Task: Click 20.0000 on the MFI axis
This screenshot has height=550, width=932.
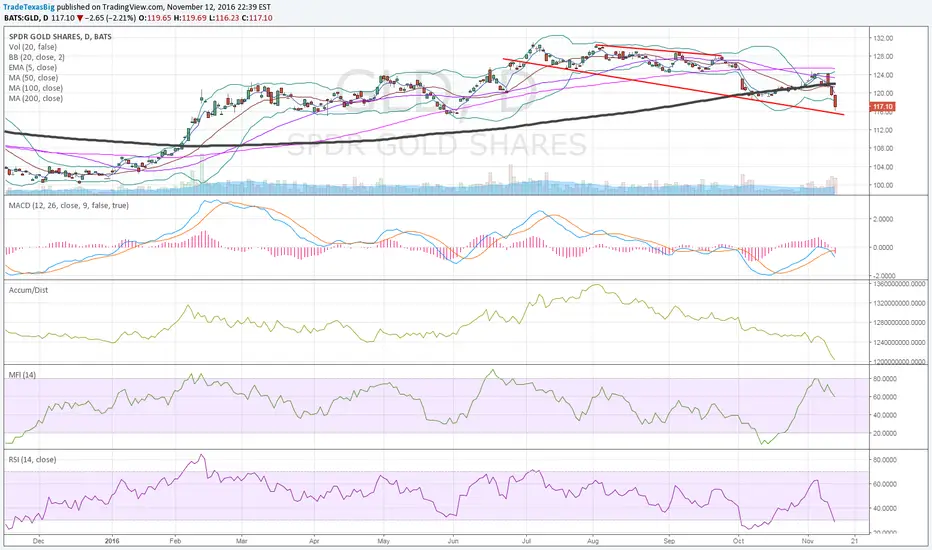Action: (884, 433)
